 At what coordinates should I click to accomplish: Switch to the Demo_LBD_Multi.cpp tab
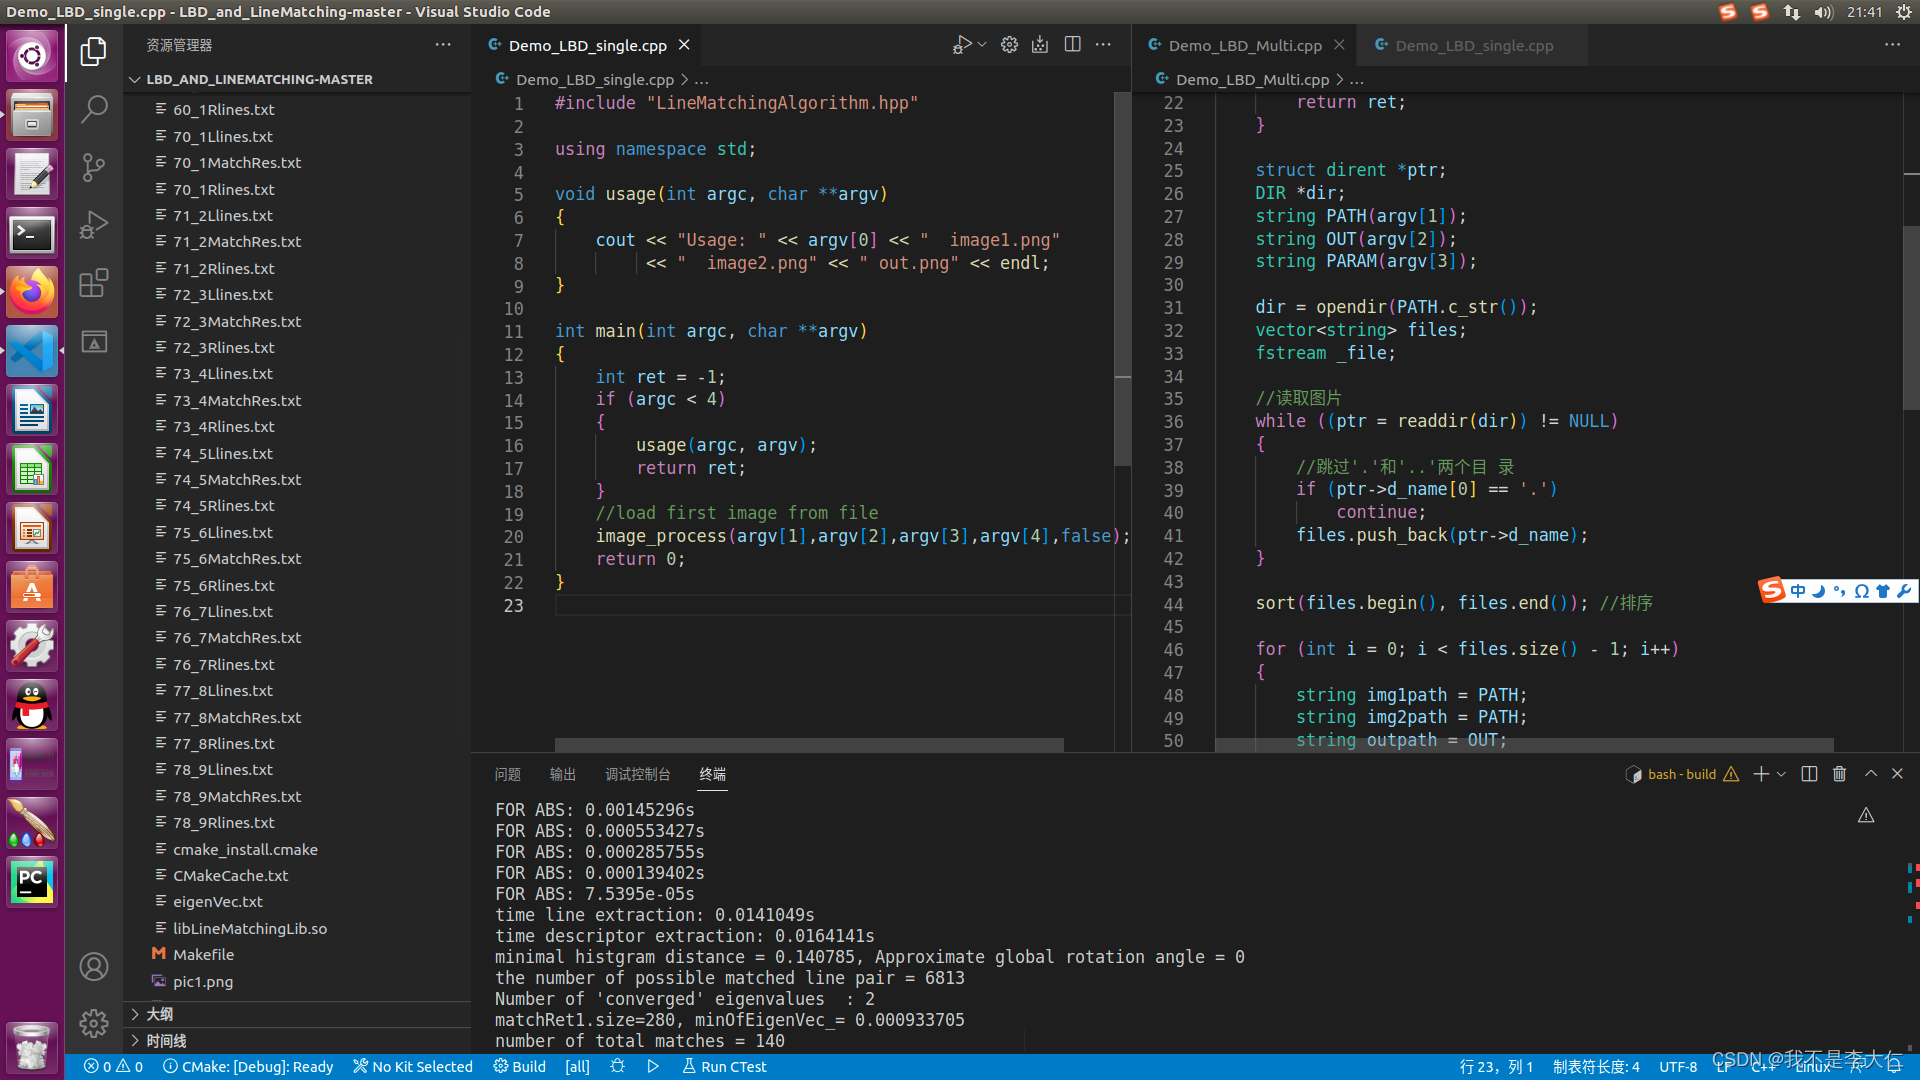click(1244, 46)
